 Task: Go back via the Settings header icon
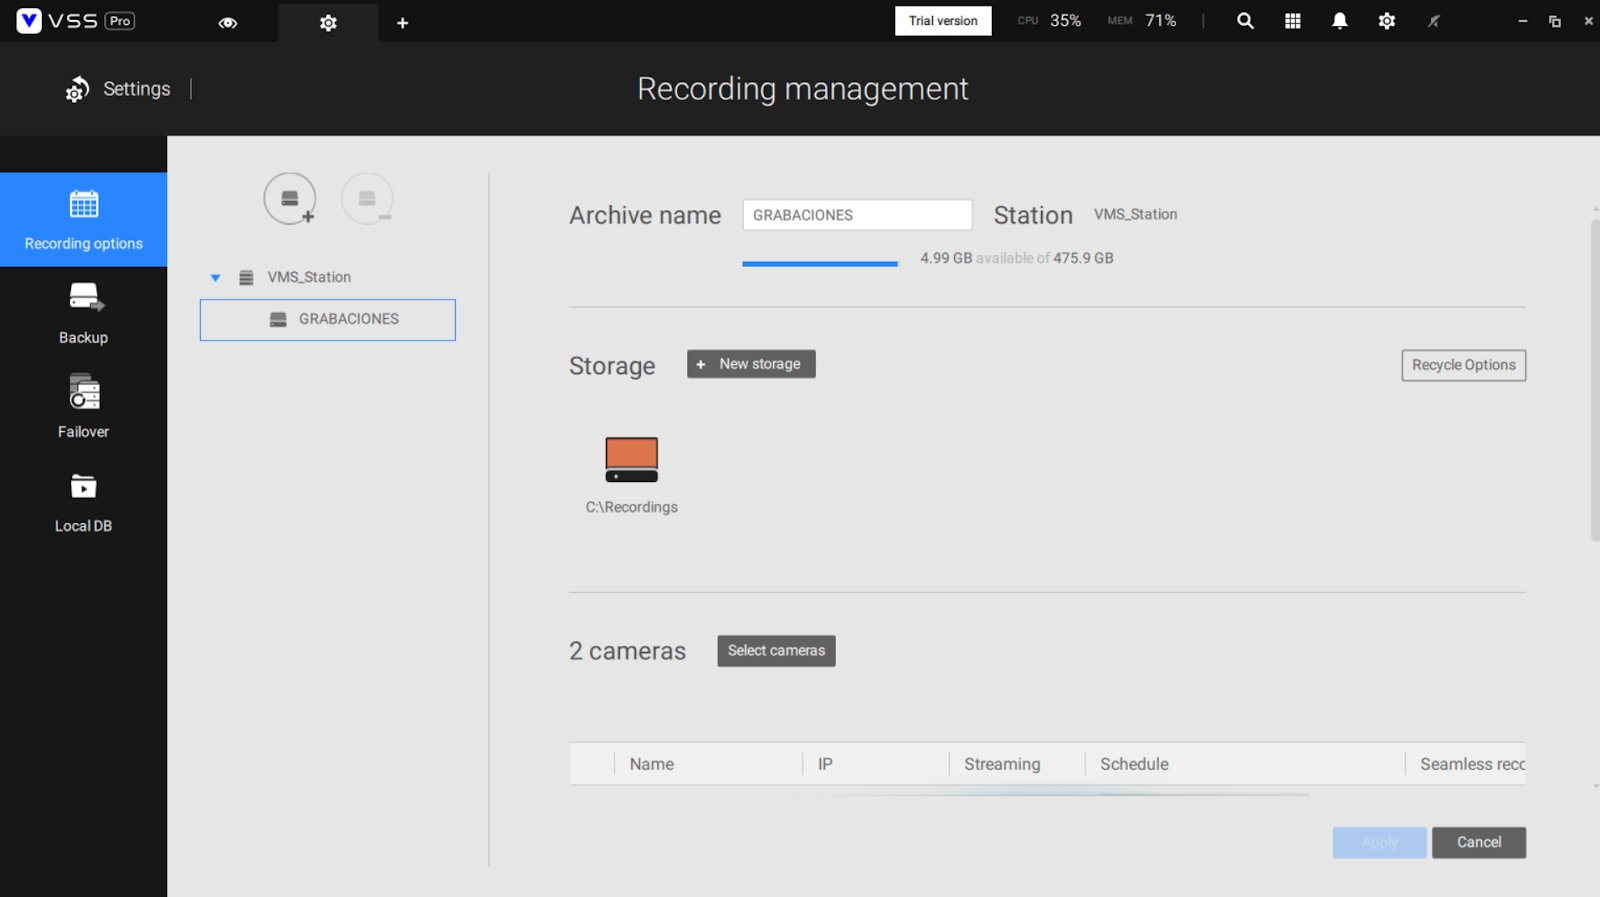[x=77, y=89]
